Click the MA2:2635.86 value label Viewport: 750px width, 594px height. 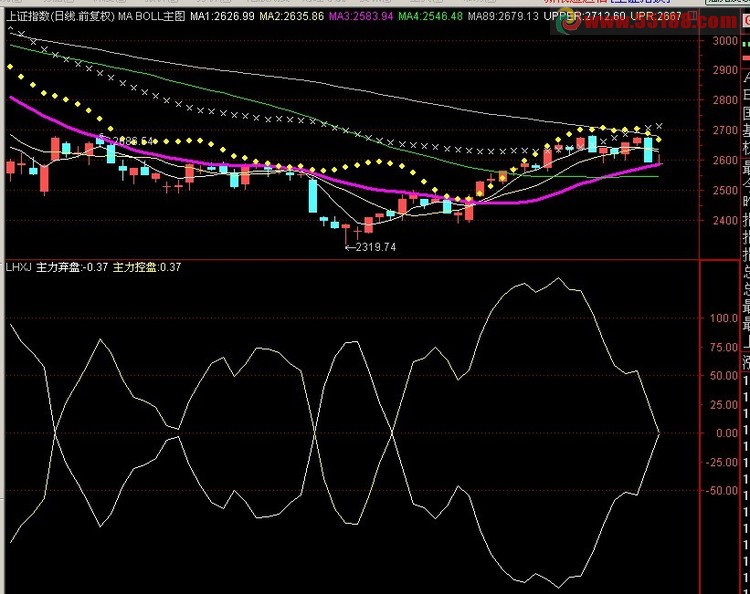tap(292, 16)
